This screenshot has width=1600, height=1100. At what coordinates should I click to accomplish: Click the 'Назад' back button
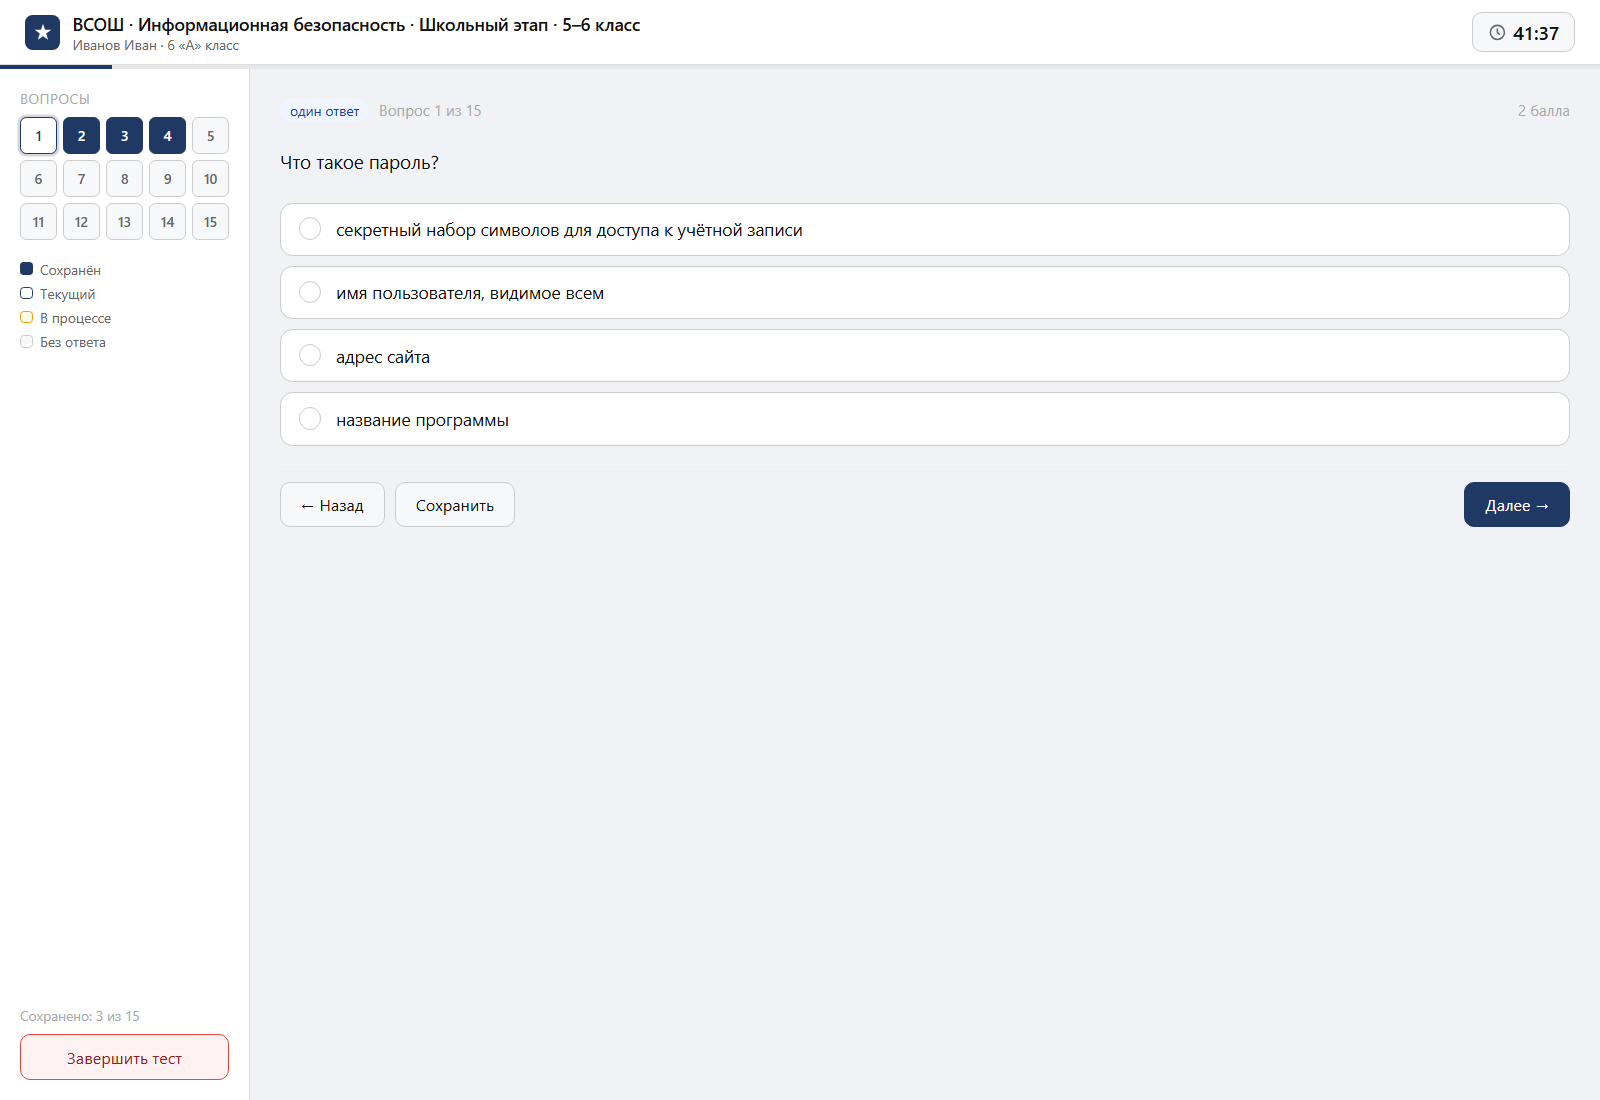click(x=332, y=505)
